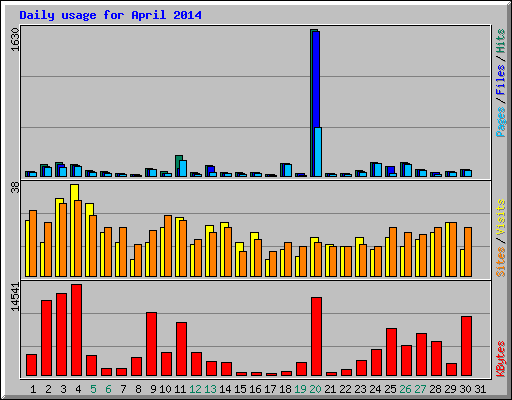Click day label "15" on the x-axis
The width and height of the screenshot is (512, 400).
pyautogui.click(x=240, y=389)
